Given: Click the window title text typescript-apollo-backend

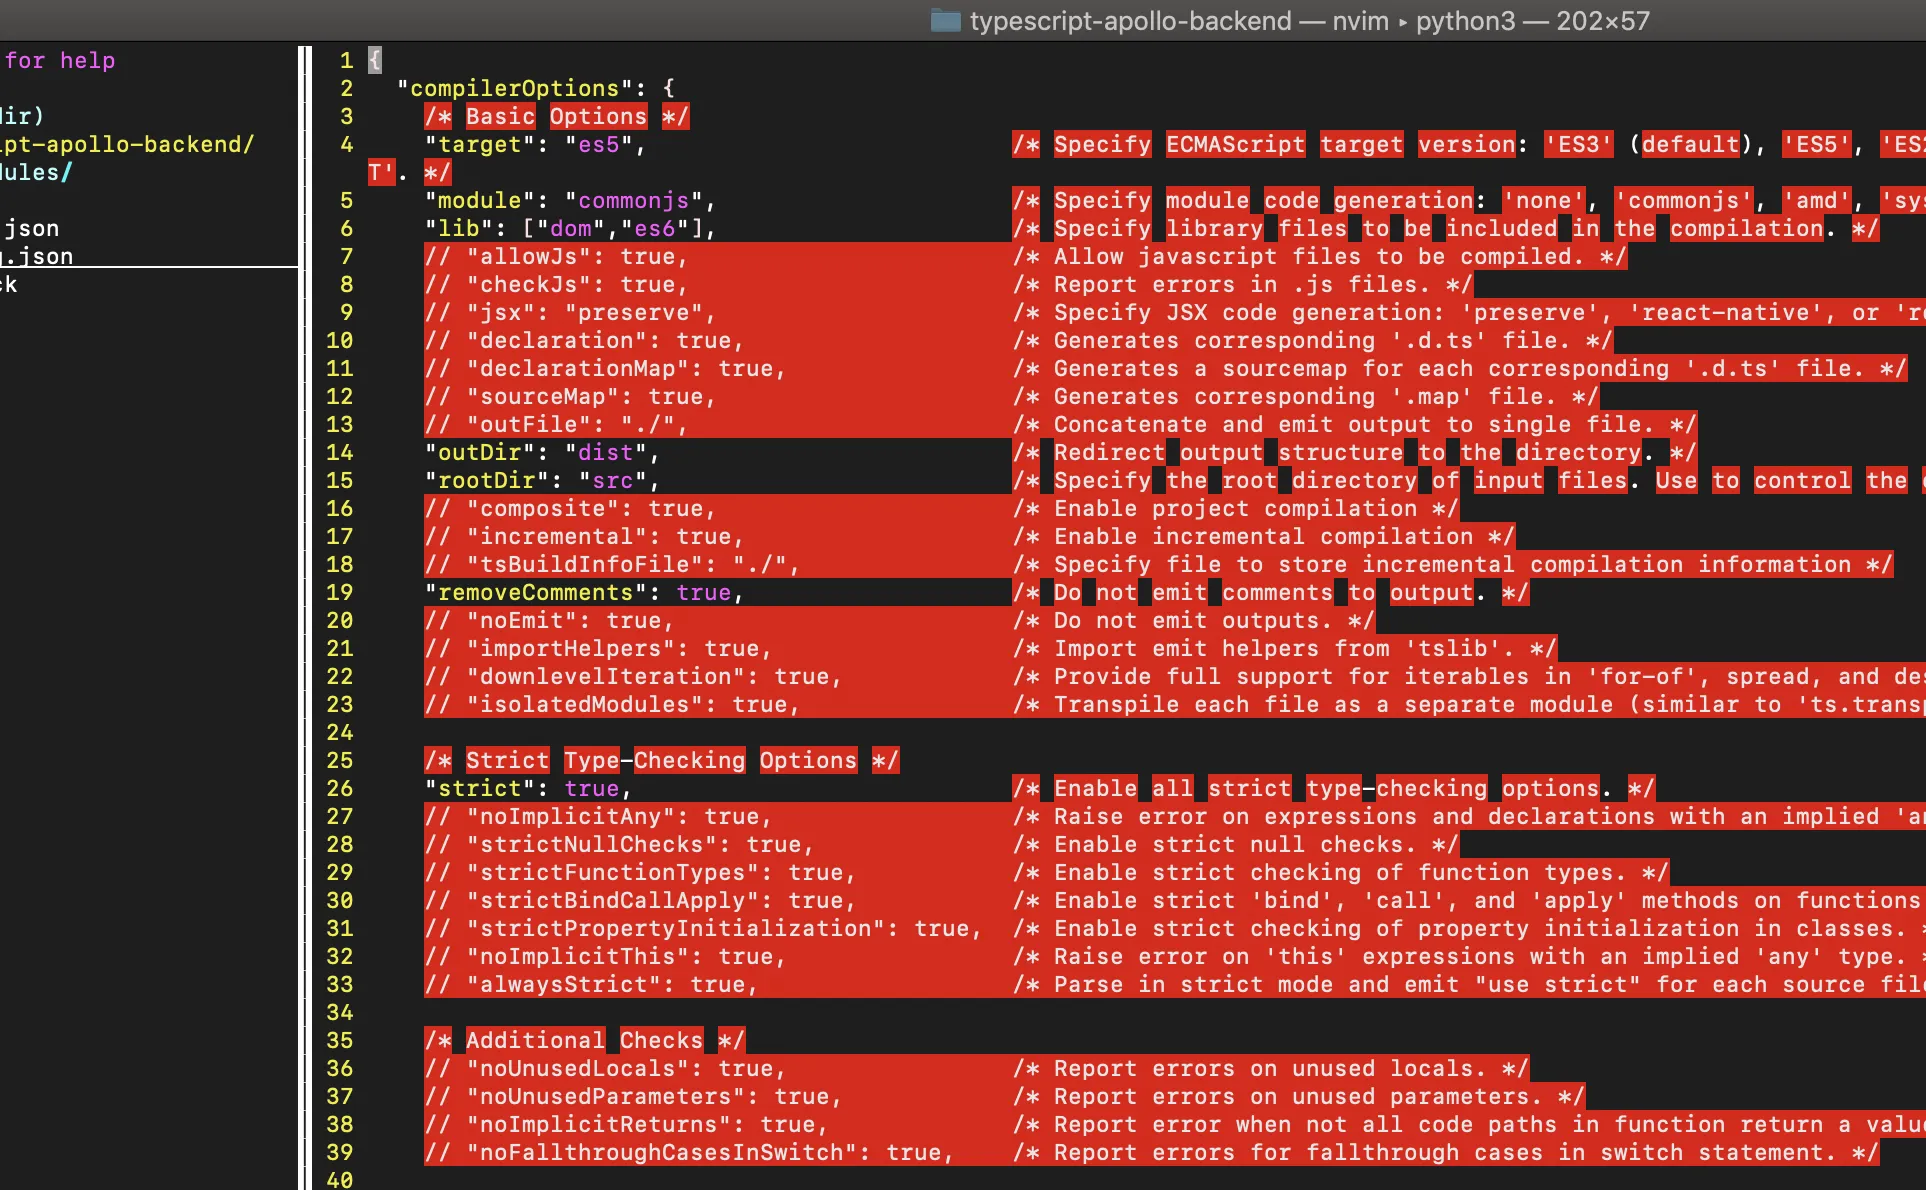Looking at the screenshot, I should pyautogui.click(x=1130, y=21).
